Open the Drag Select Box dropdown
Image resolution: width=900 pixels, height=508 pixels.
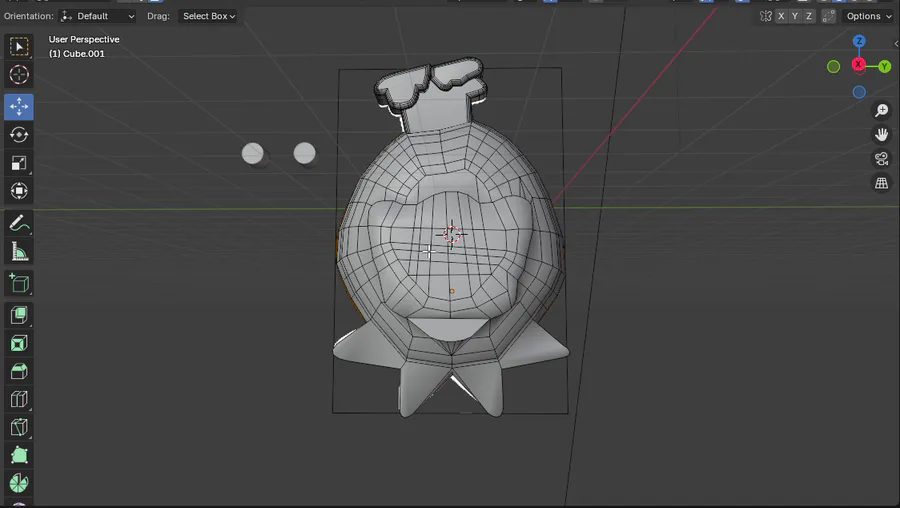pos(209,16)
